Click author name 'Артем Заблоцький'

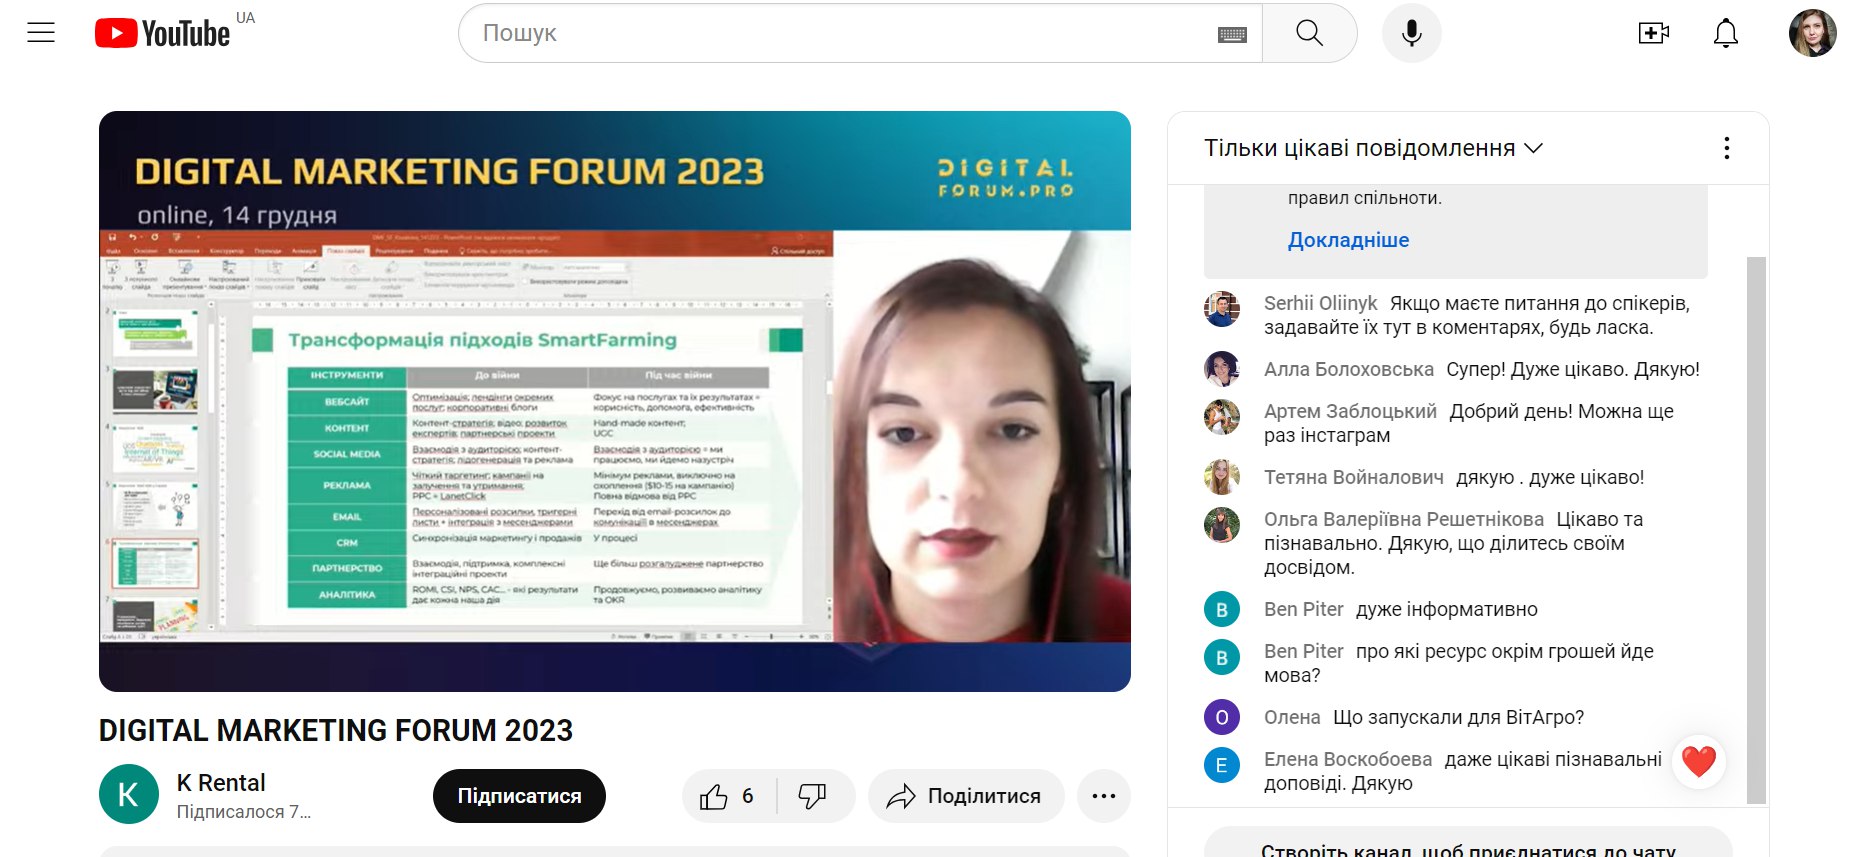coord(1350,411)
